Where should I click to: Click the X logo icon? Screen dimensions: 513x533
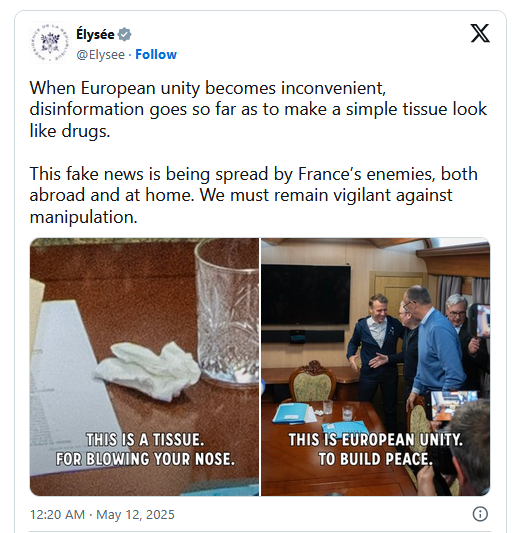coord(480,33)
